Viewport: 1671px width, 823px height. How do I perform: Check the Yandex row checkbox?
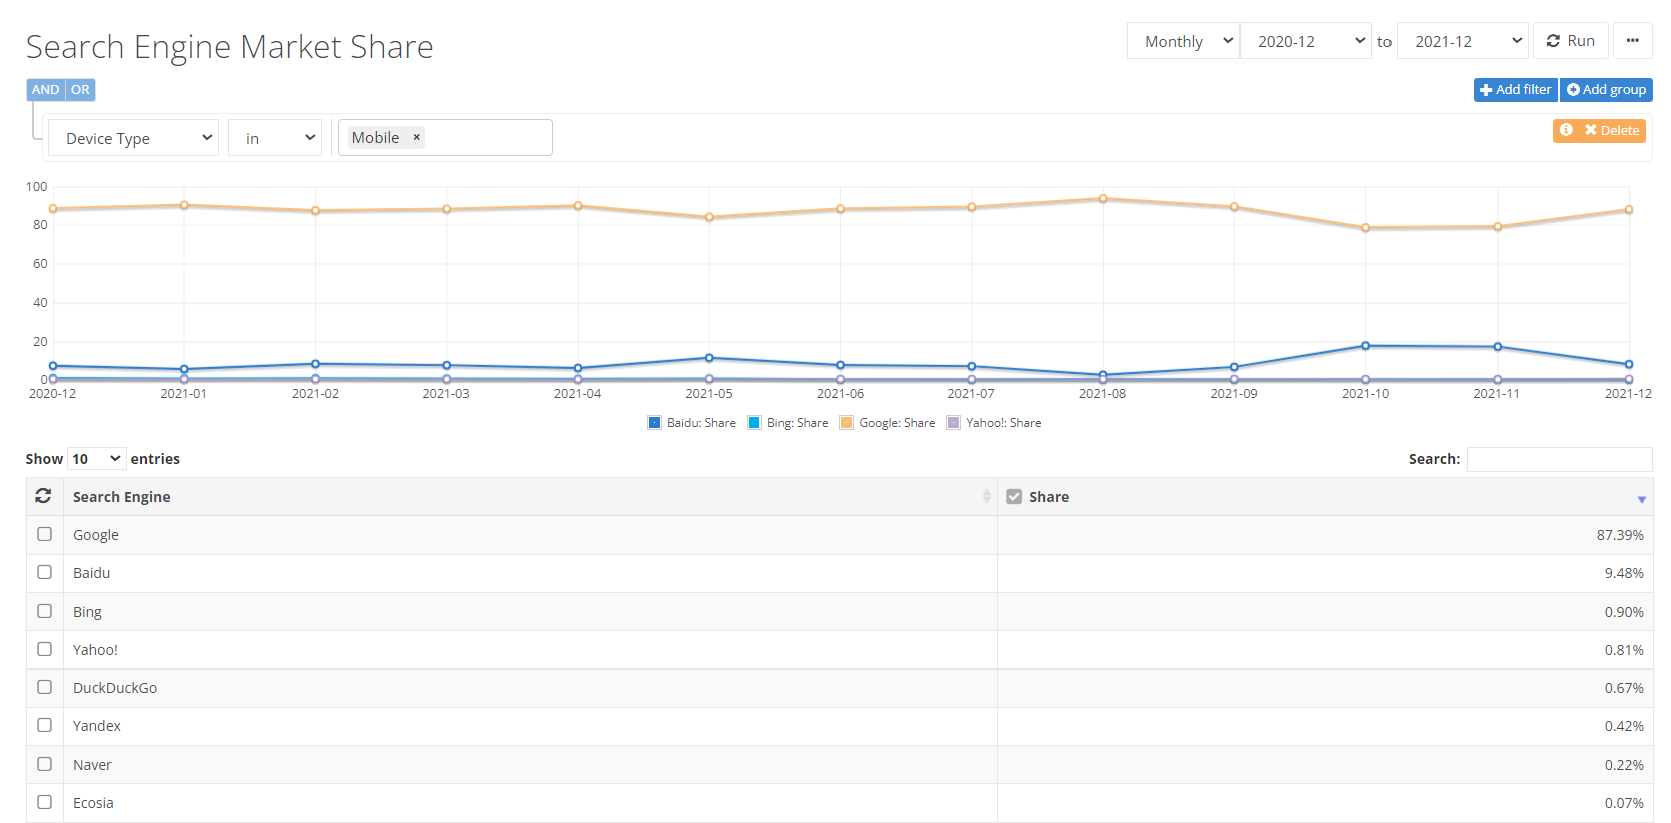click(x=44, y=725)
